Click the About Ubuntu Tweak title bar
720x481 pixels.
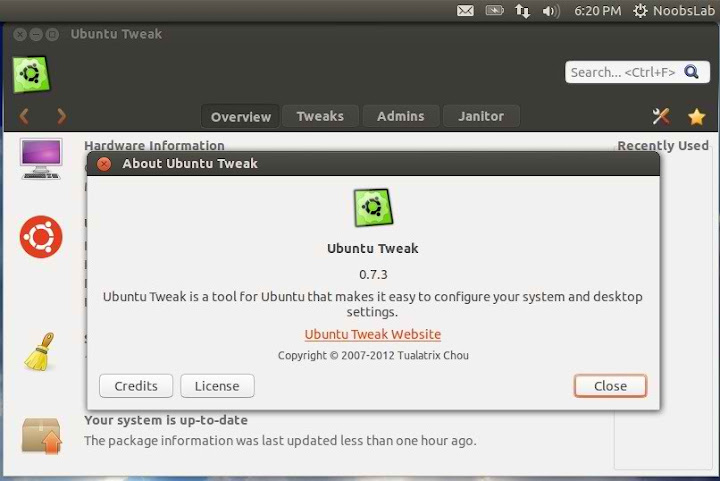coord(373,164)
